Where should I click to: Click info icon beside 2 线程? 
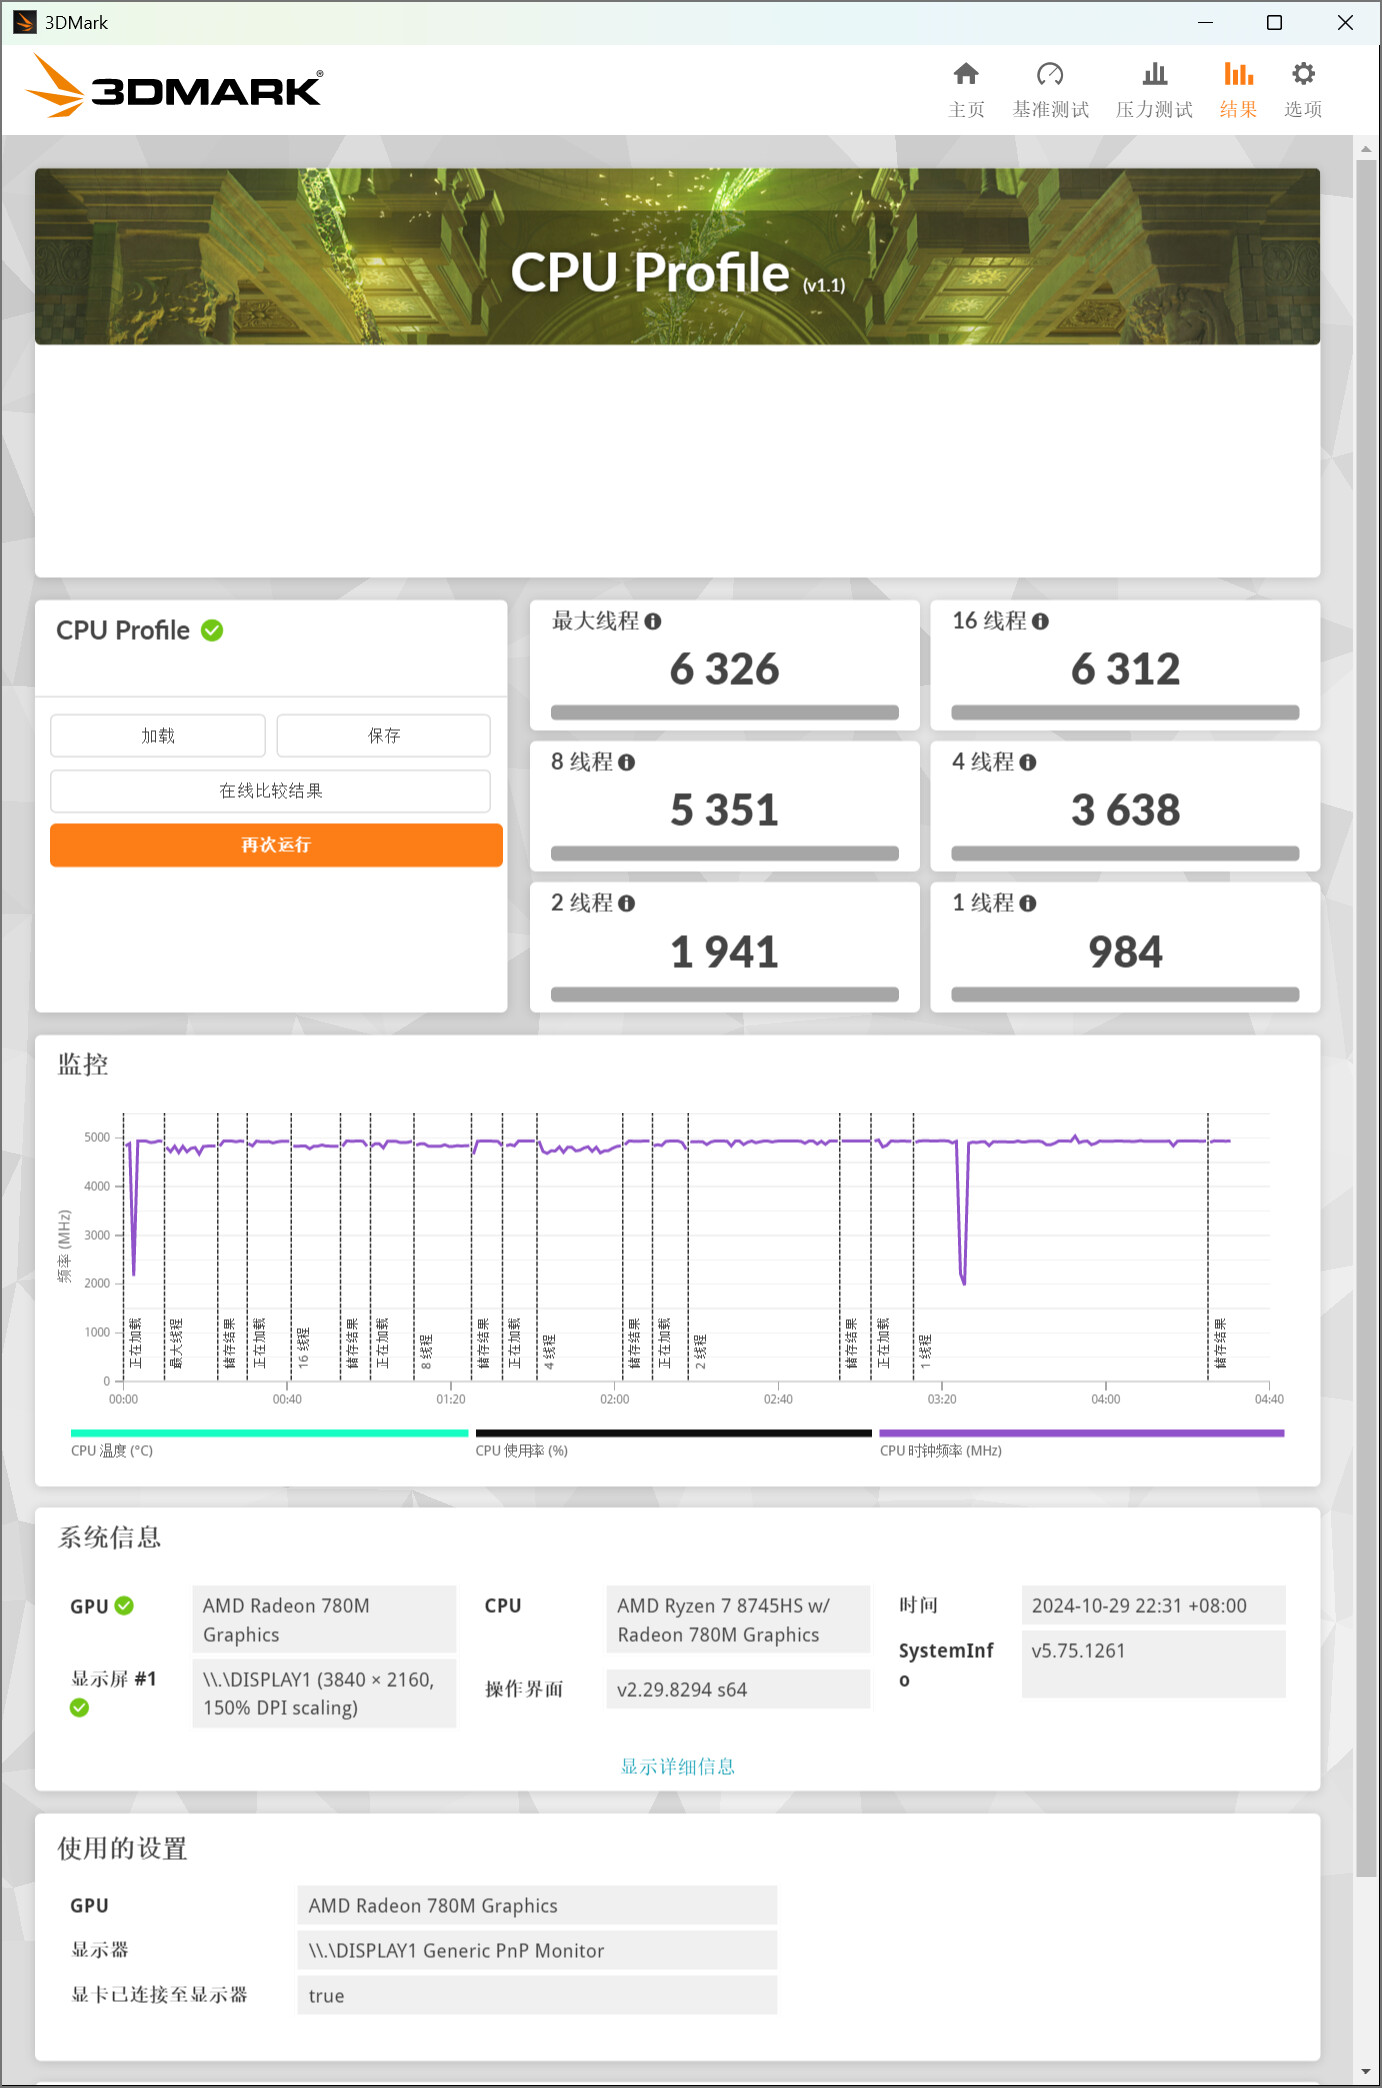627,904
